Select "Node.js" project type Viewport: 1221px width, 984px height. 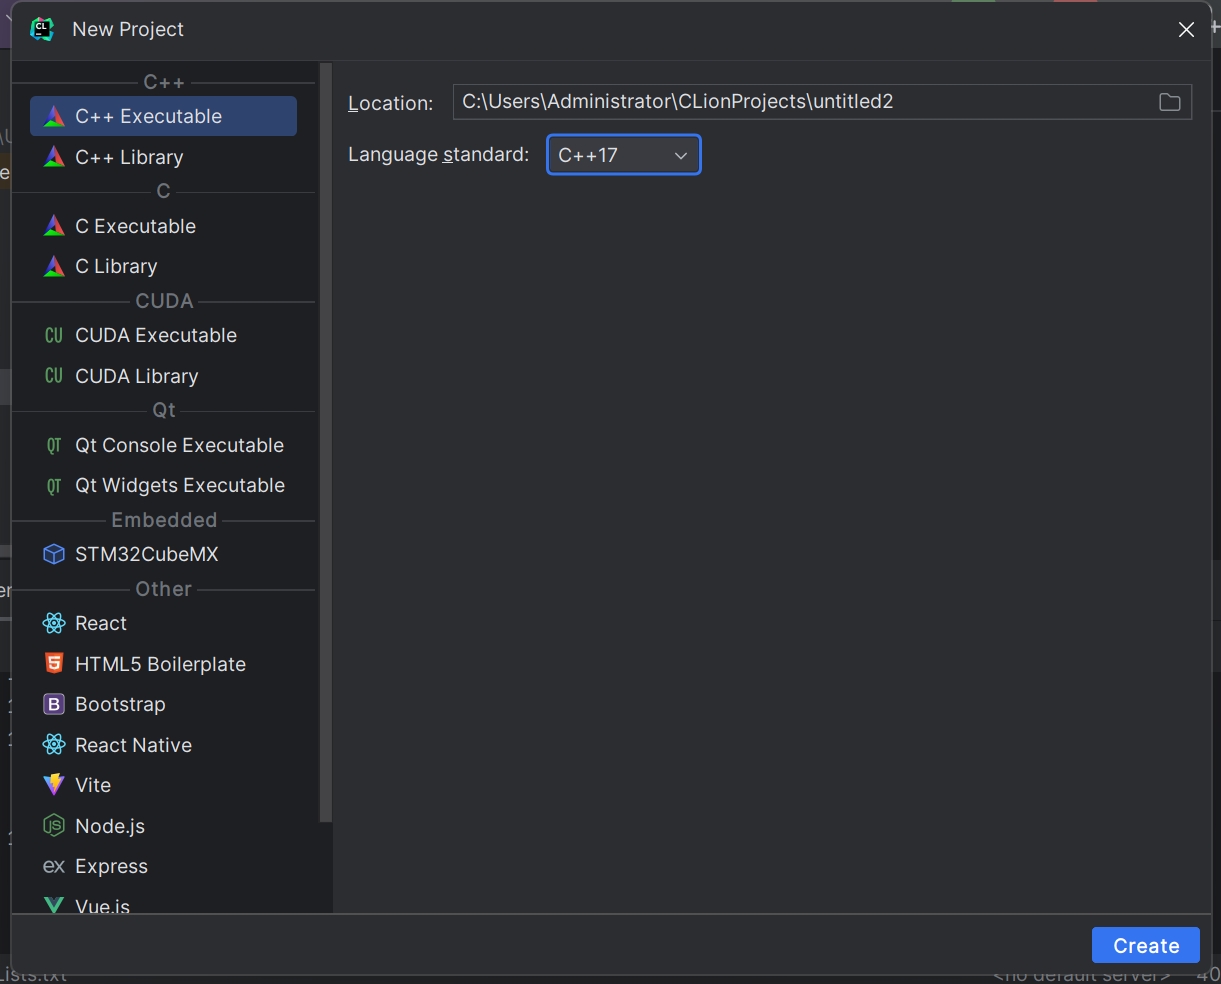pyautogui.click(x=164, y=826)
